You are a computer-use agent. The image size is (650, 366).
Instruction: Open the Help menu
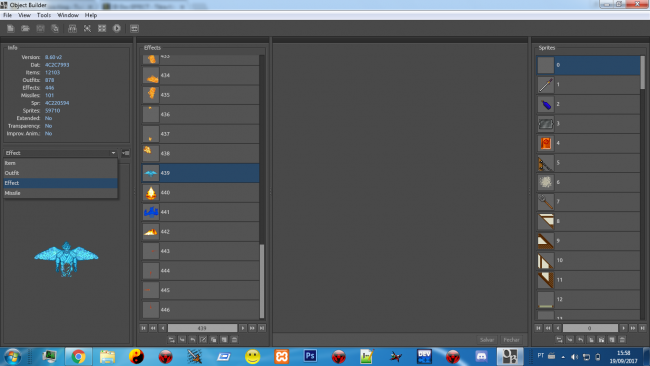[x=91, y=15]
